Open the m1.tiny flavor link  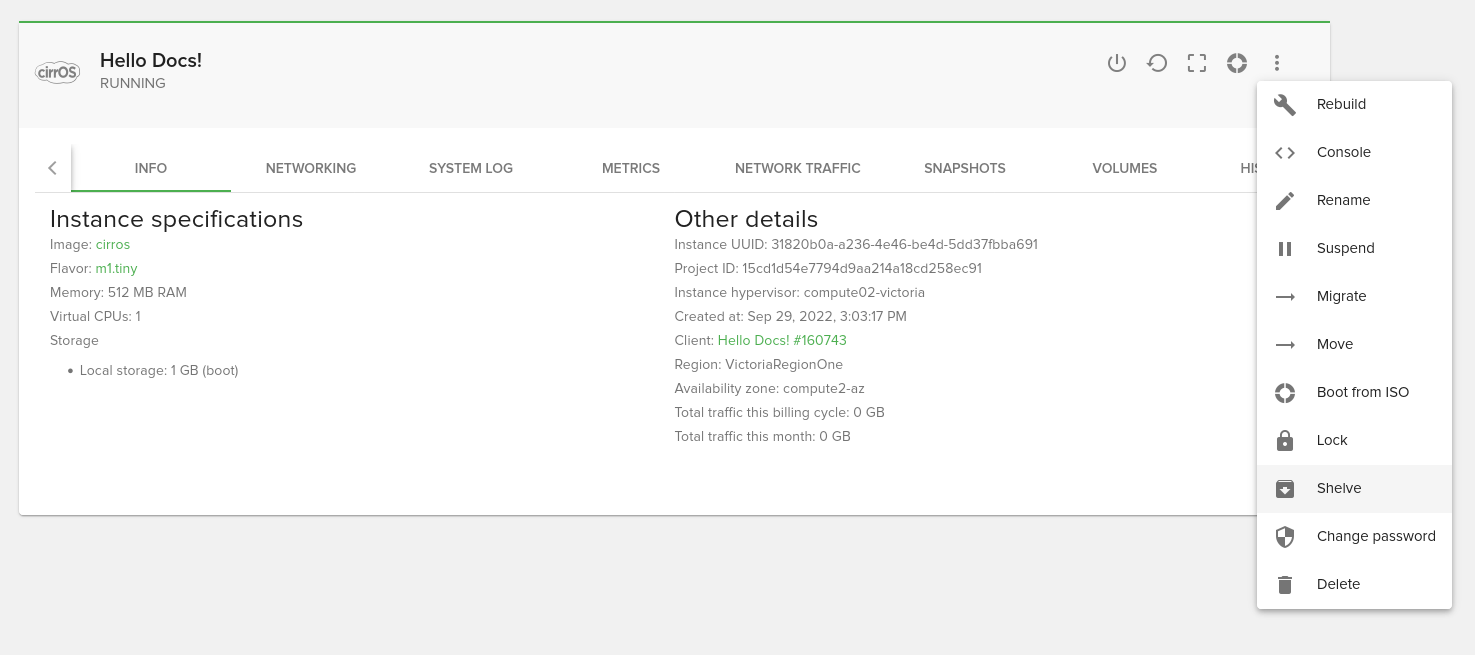coord(116,268)
